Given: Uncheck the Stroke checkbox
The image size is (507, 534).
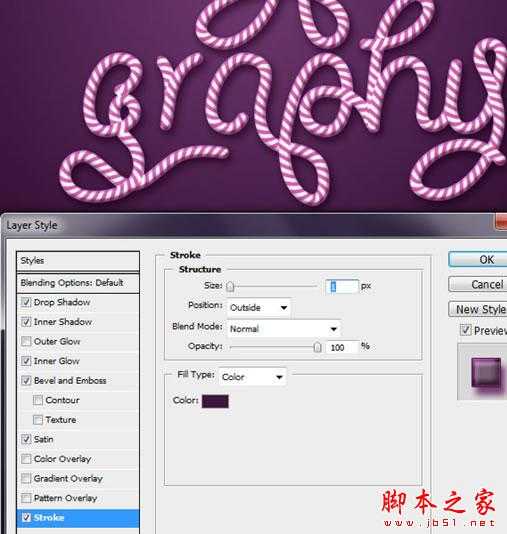Looking at the screenshot, I should [x=26, y=518].
